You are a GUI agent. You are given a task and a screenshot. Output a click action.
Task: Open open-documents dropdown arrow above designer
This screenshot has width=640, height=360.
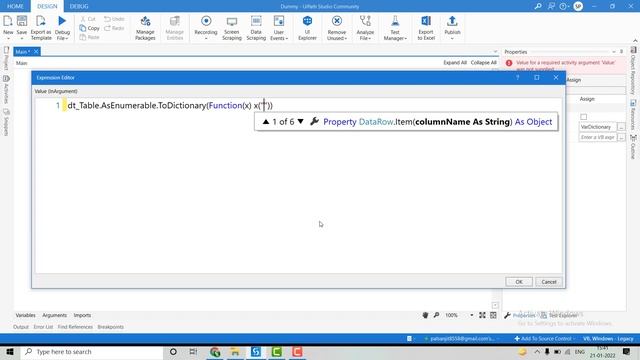click(x=495, y=52)
